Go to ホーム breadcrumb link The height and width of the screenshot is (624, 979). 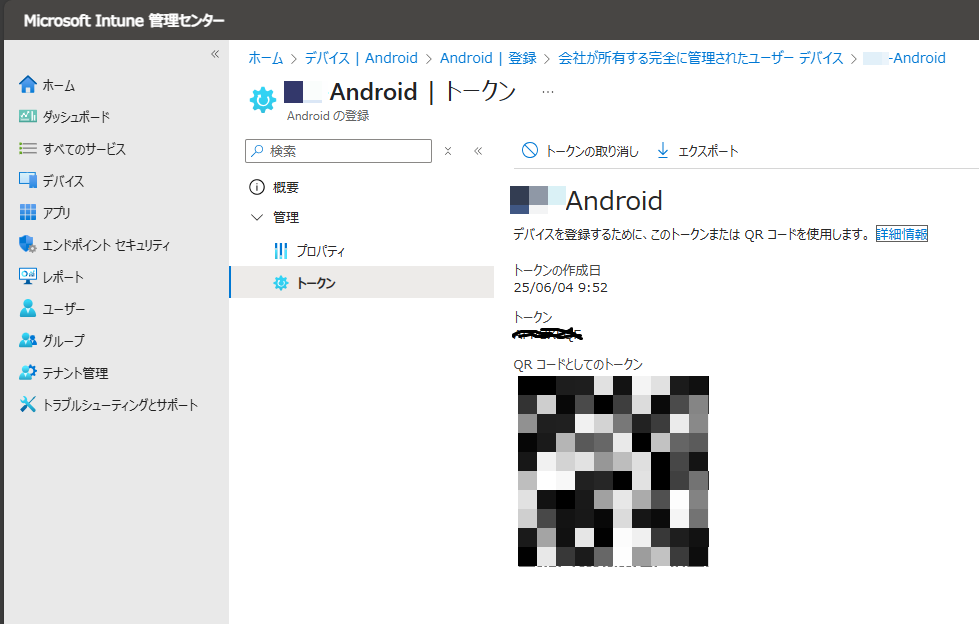[265, 58]
